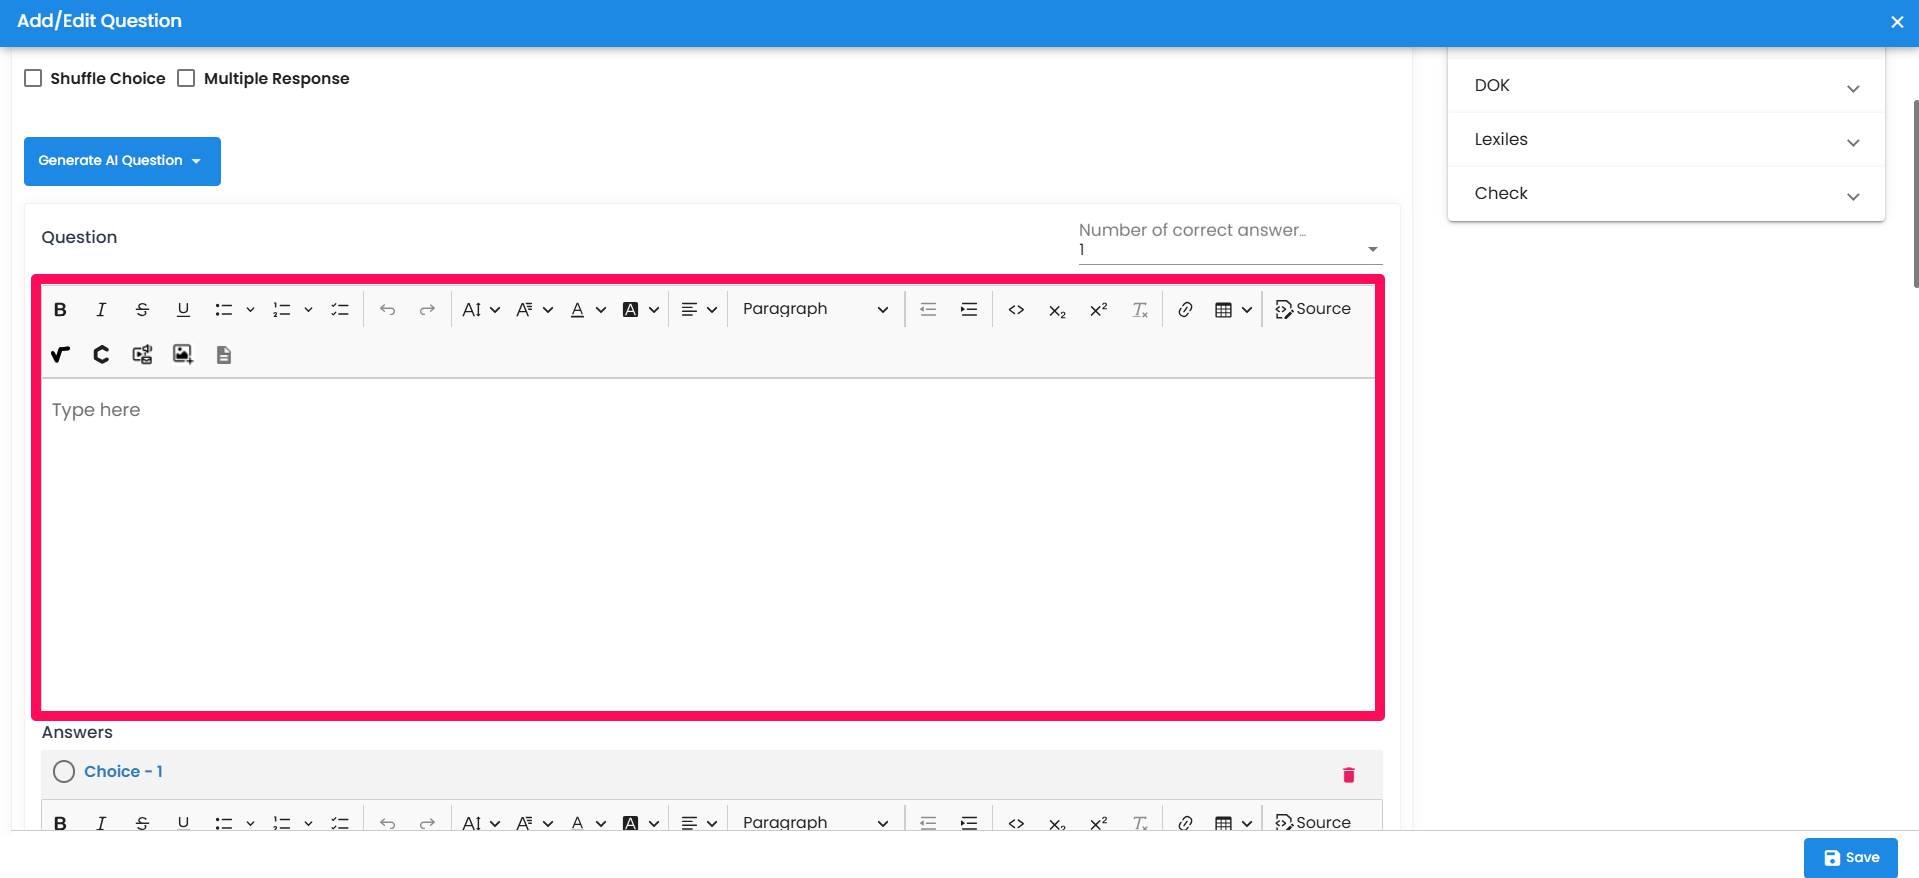Open Number of correct answer dropdown
This screenshot has height=878, width=1919.
1229,249
